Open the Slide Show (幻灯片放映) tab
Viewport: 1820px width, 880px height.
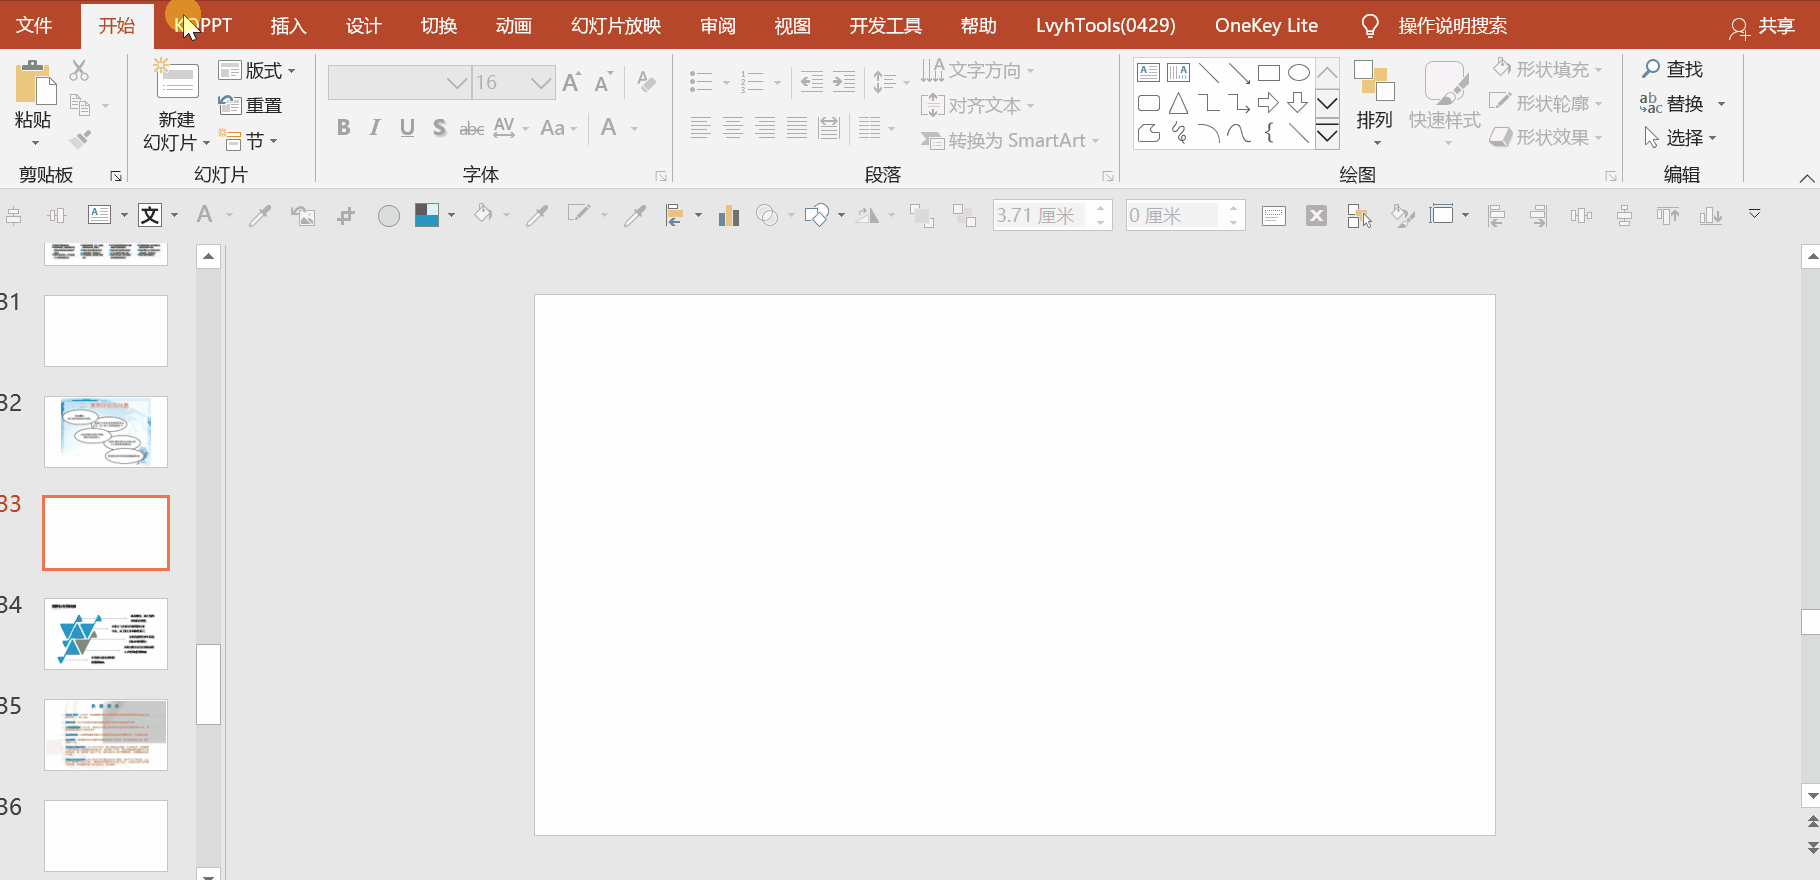point(616,25)
